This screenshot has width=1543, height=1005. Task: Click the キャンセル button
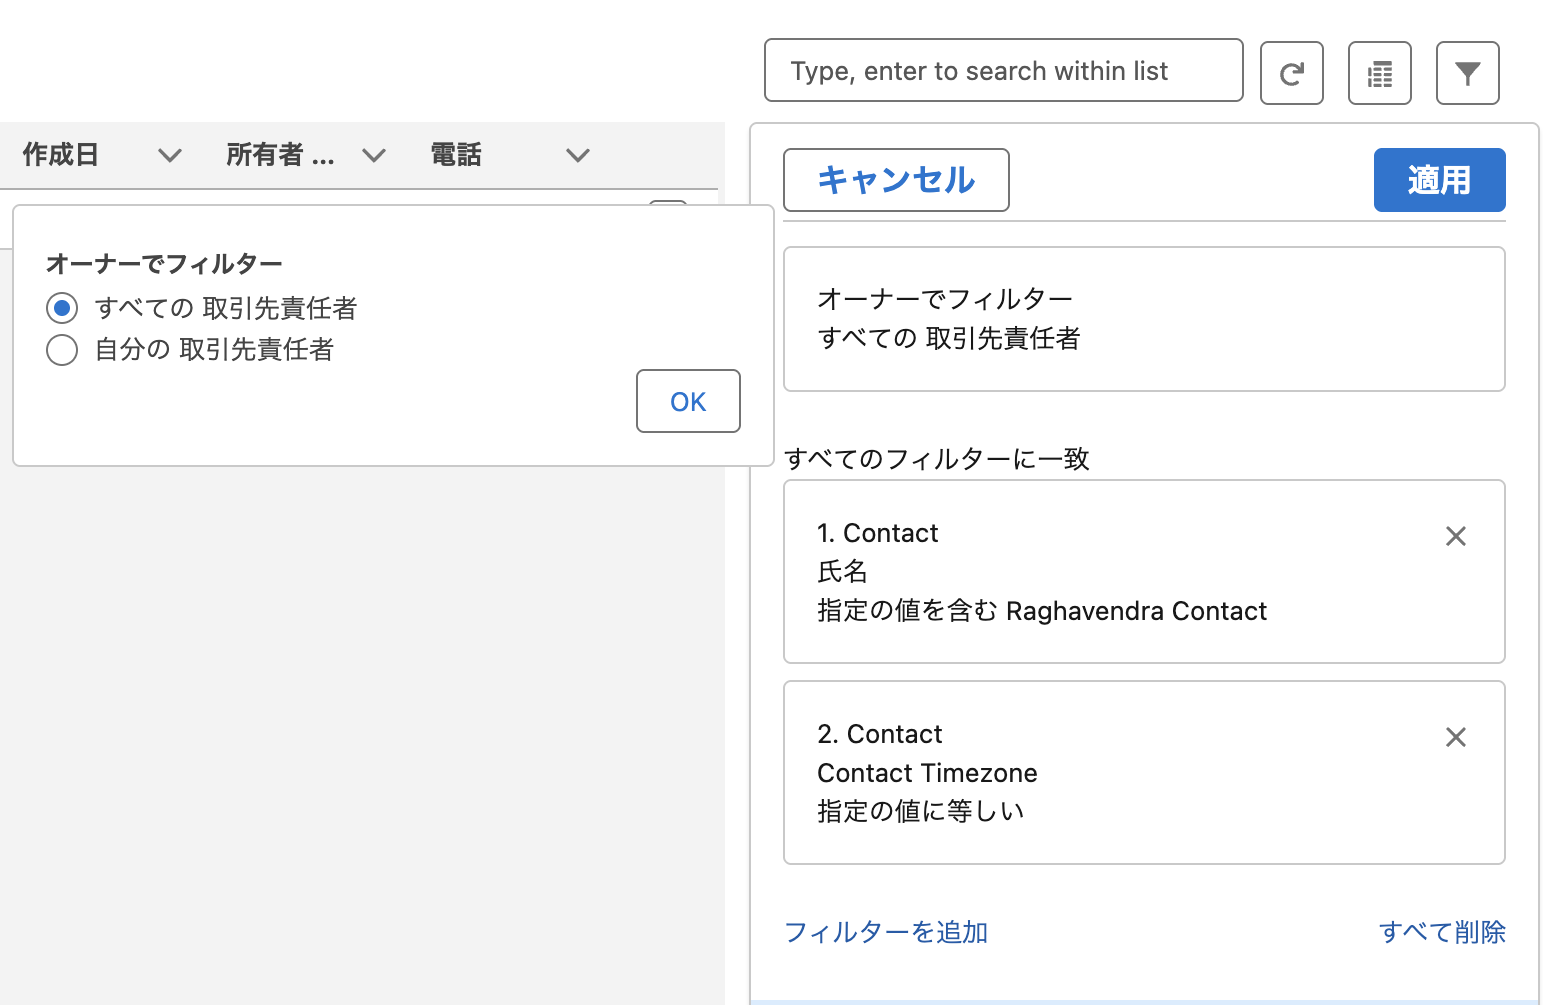895,180
